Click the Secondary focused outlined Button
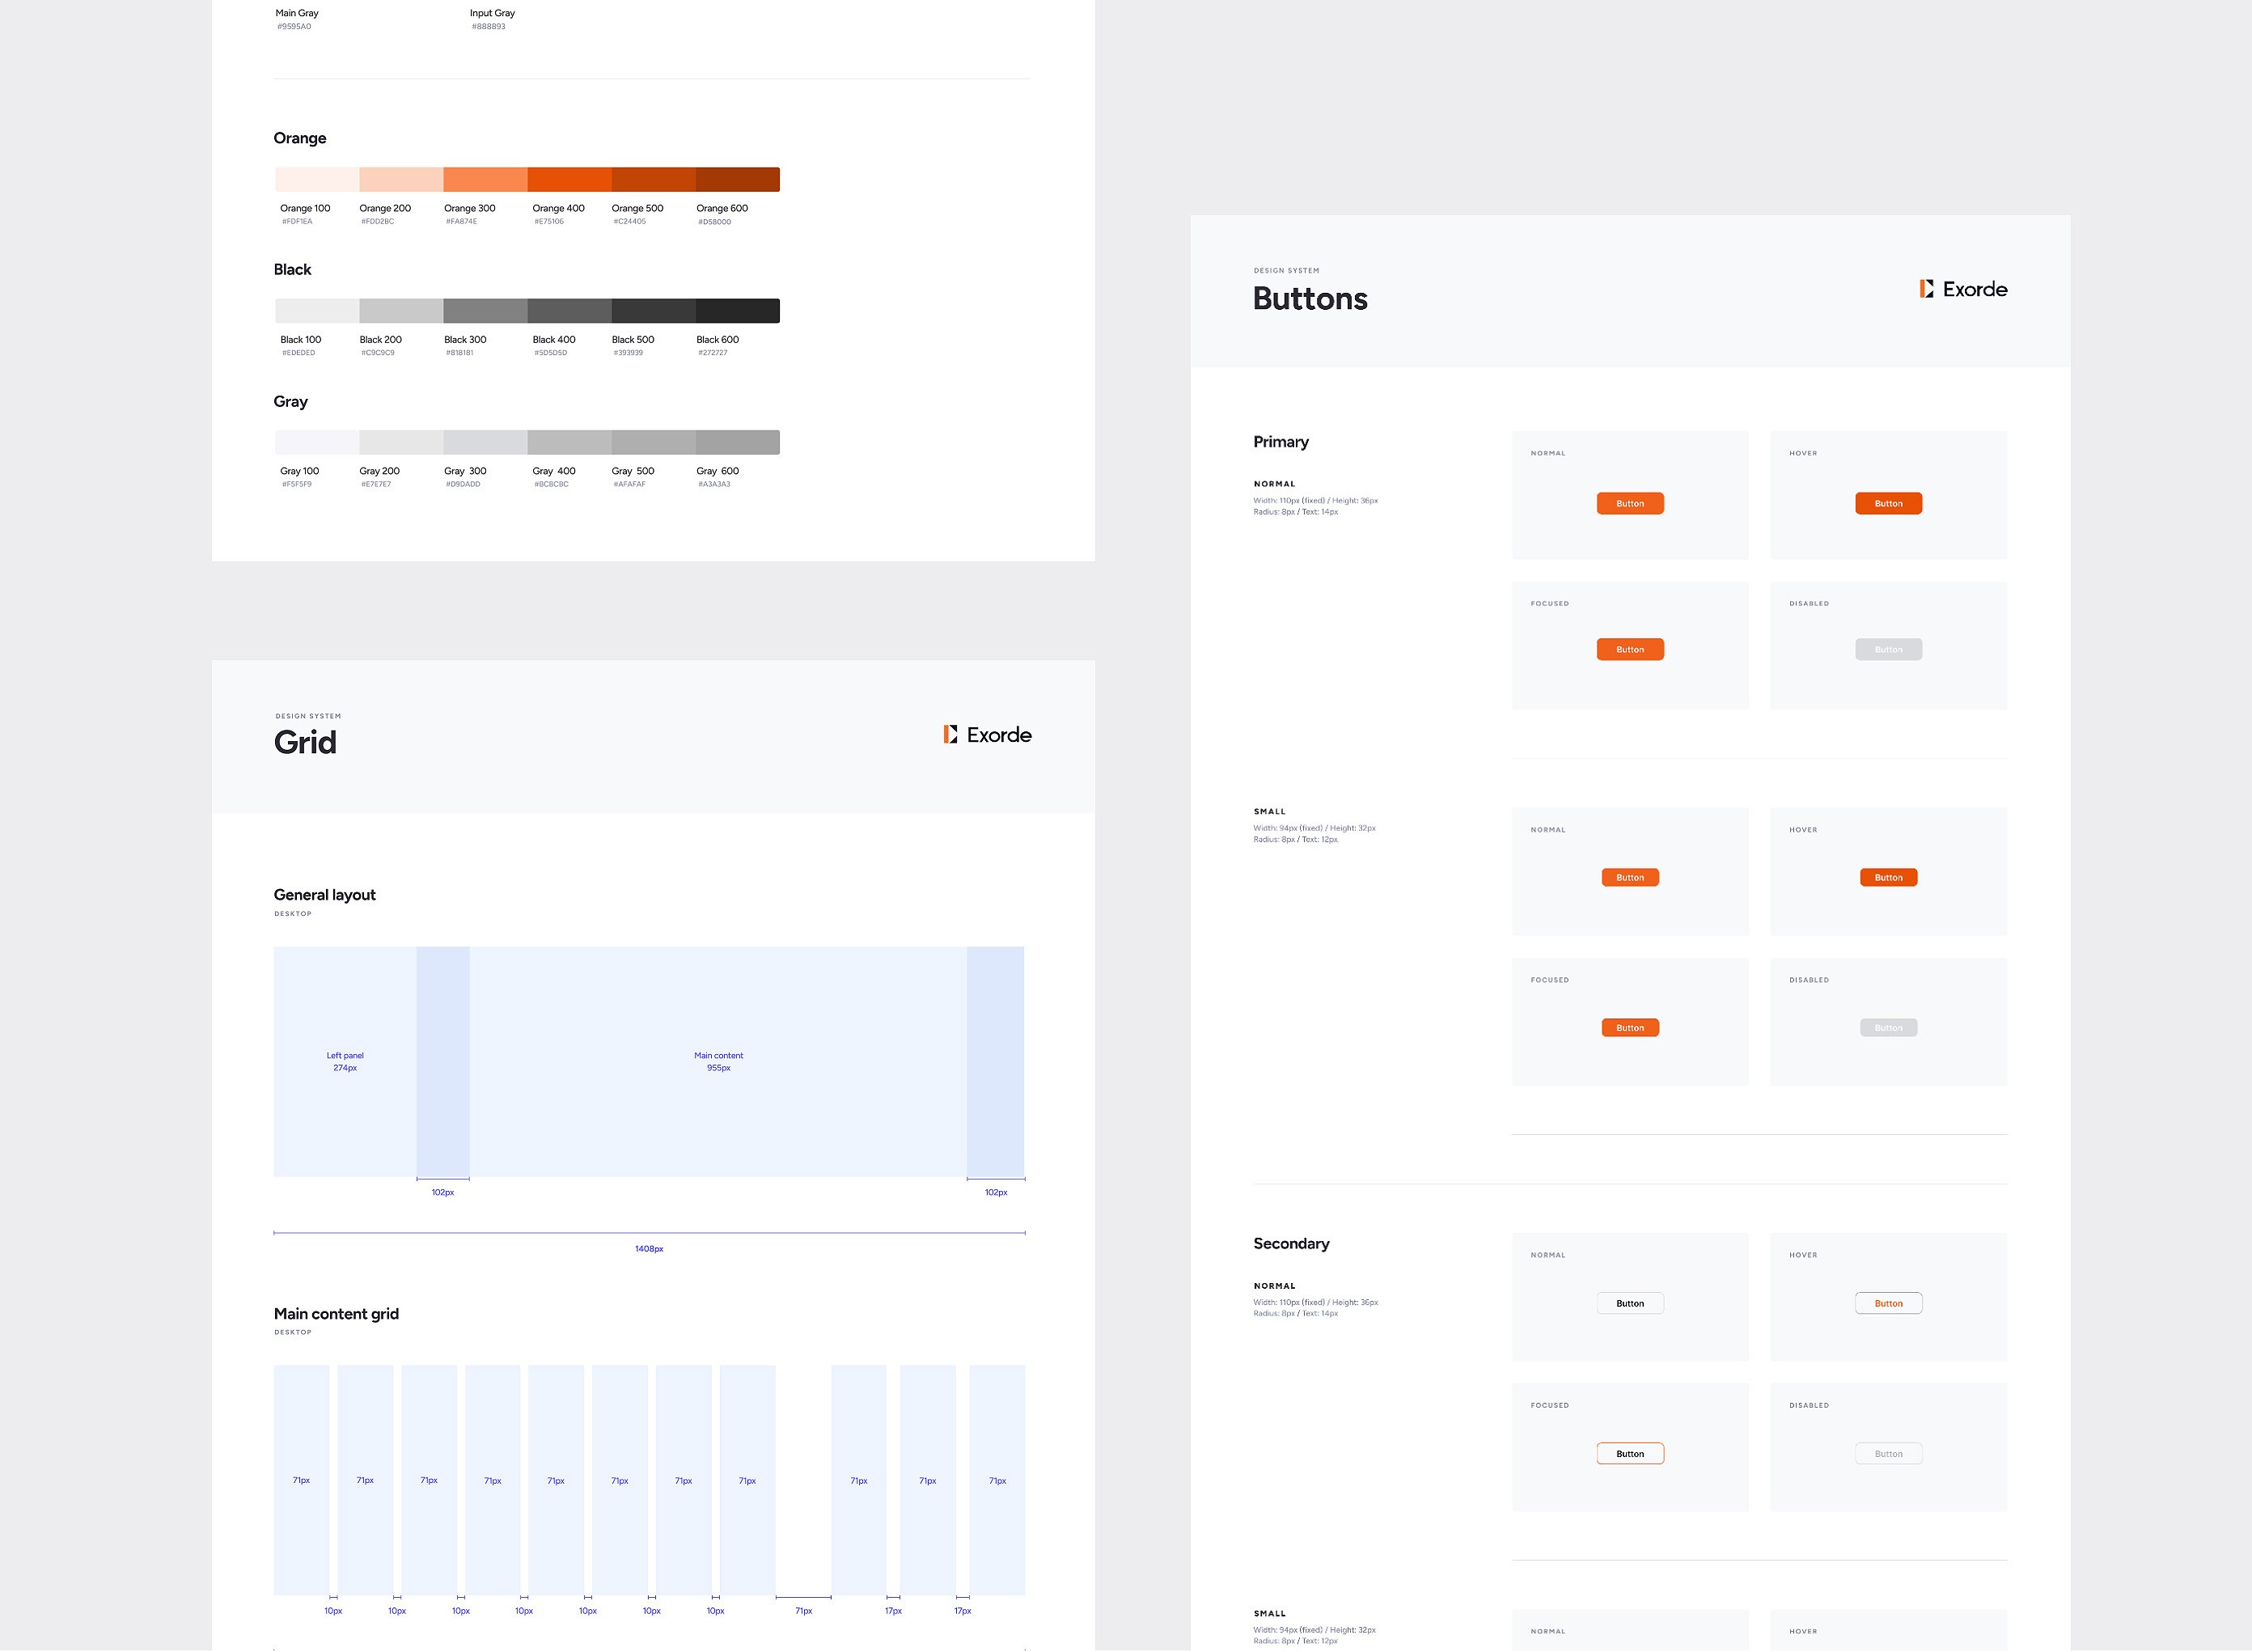This screenshot has width=2252, height=1652. tap(1629, 1453)
